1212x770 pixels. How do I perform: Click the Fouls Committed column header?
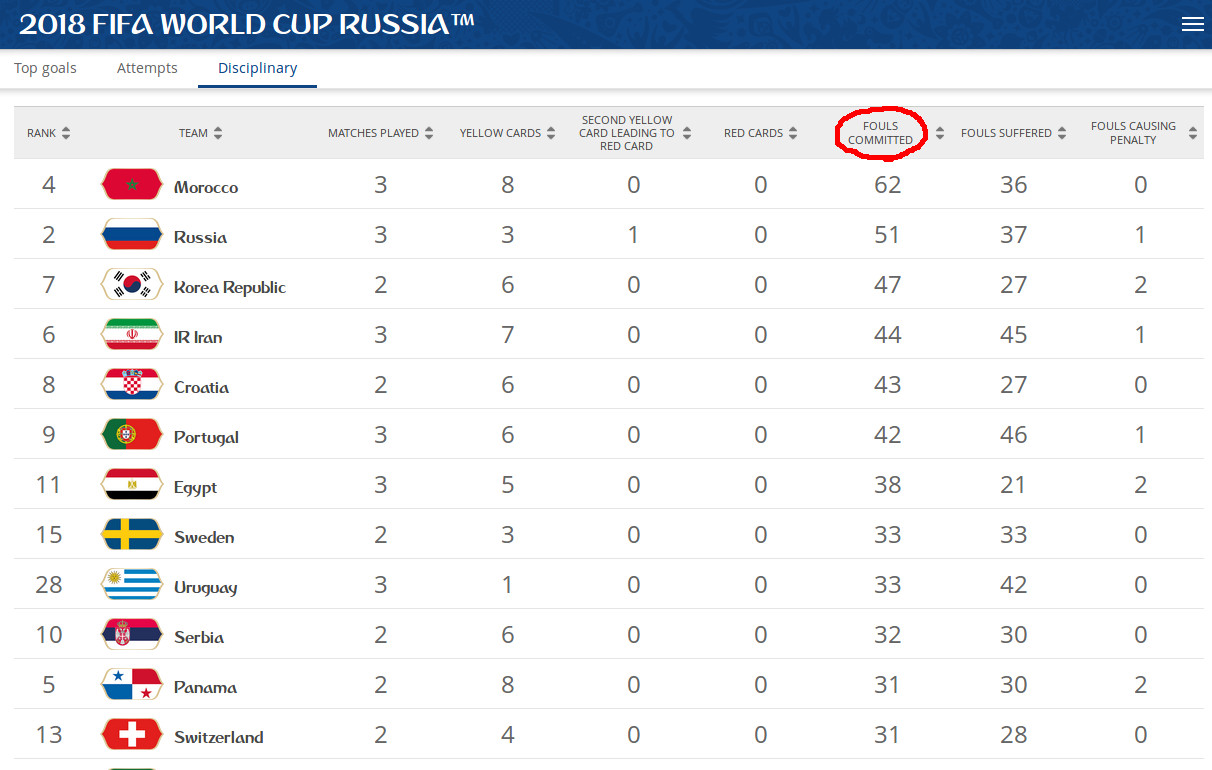[880, 133]
